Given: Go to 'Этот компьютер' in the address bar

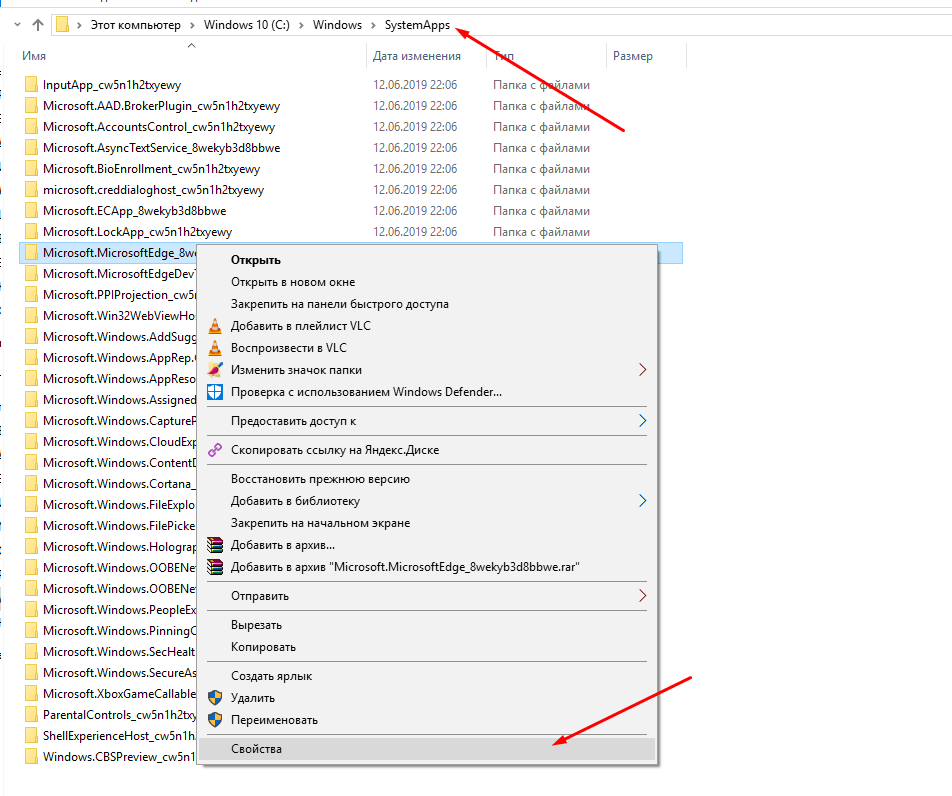Looking at the screenshot, I should pos(136,25).
